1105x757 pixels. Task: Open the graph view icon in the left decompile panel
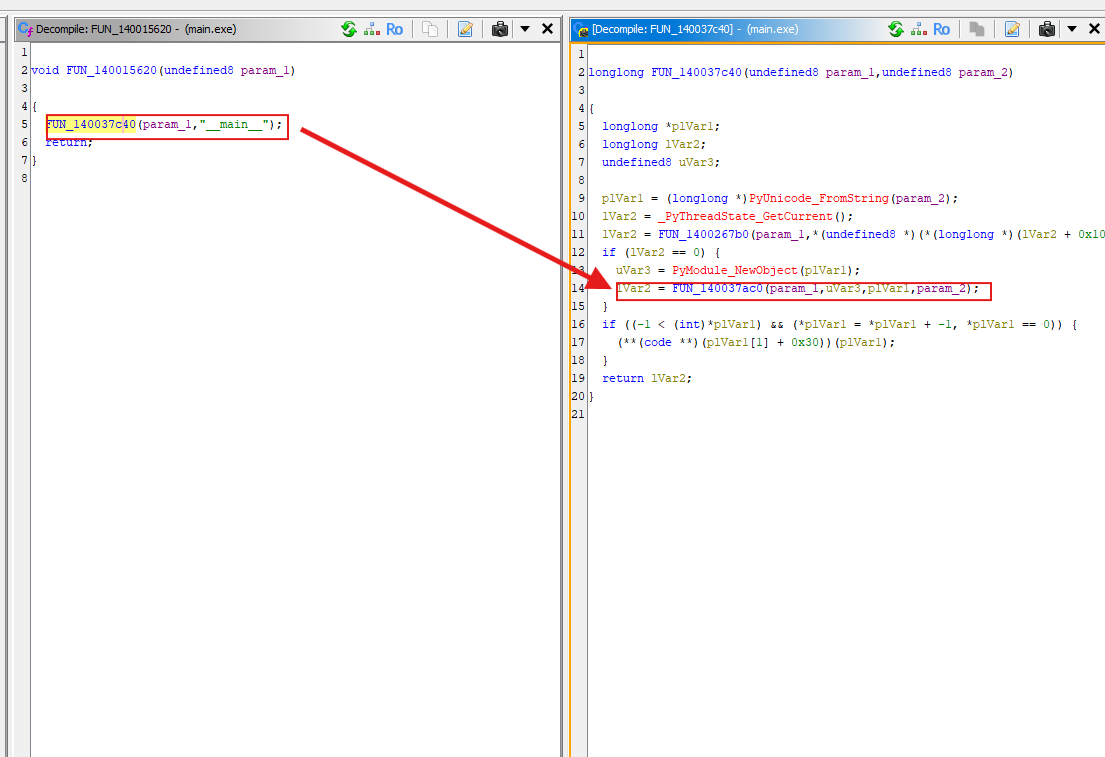(372, 29)
